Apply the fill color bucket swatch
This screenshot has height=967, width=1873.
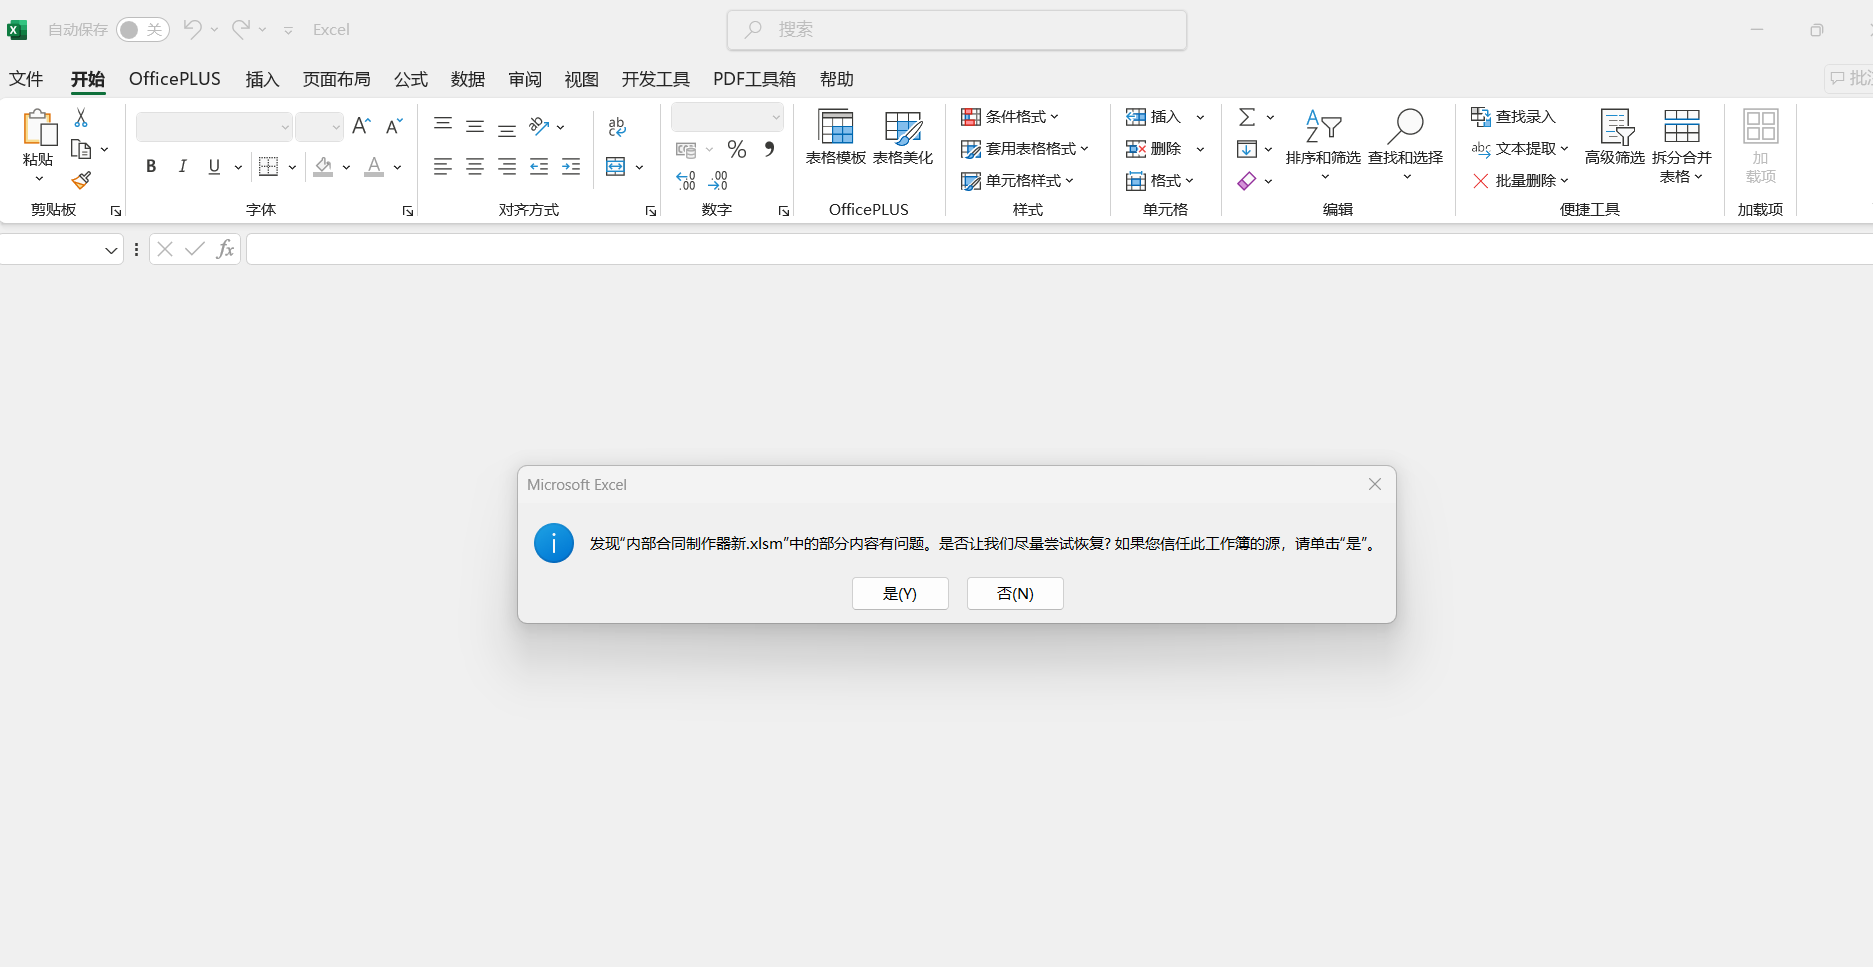pos(323,167)
